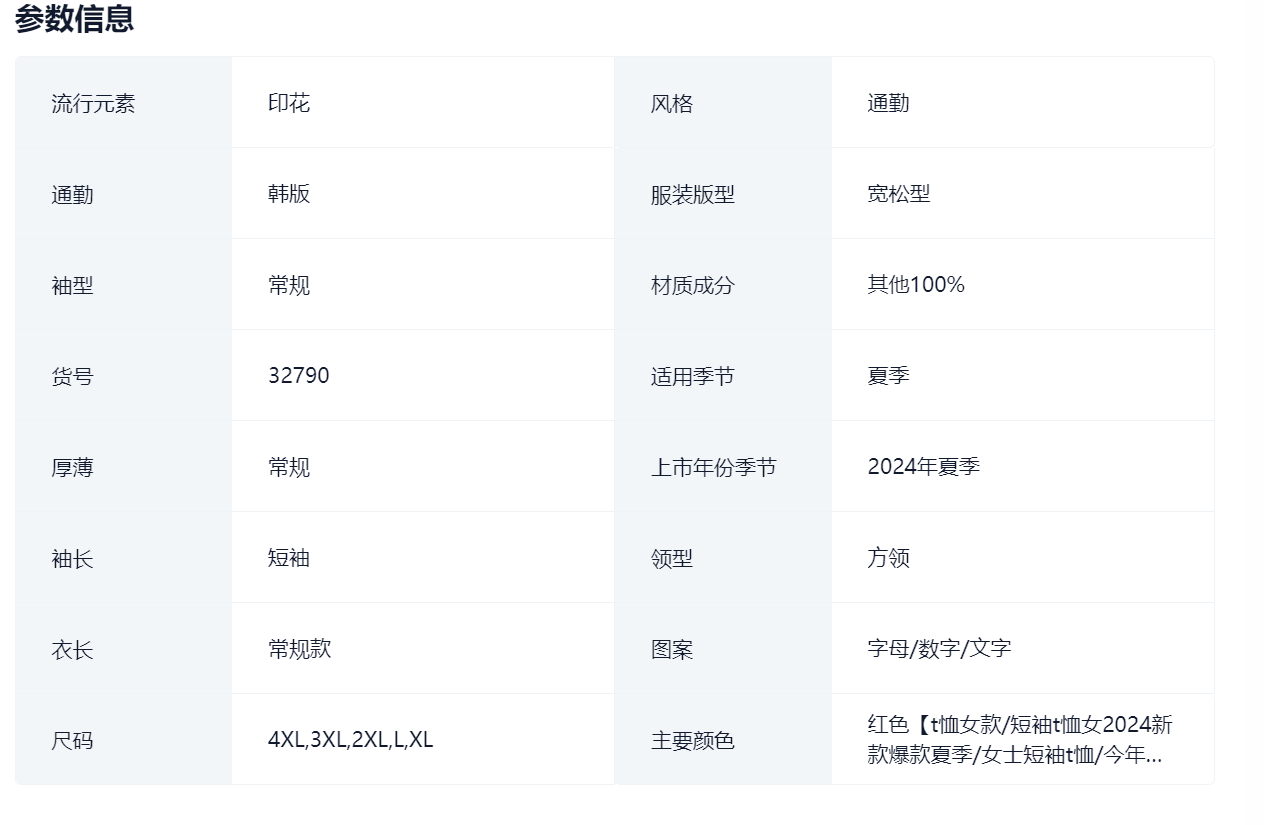This screenshot has width=1264, height=825.
Task: Click the 其他100% value cell
Action: pyautogui.click(x=916, y=285)
